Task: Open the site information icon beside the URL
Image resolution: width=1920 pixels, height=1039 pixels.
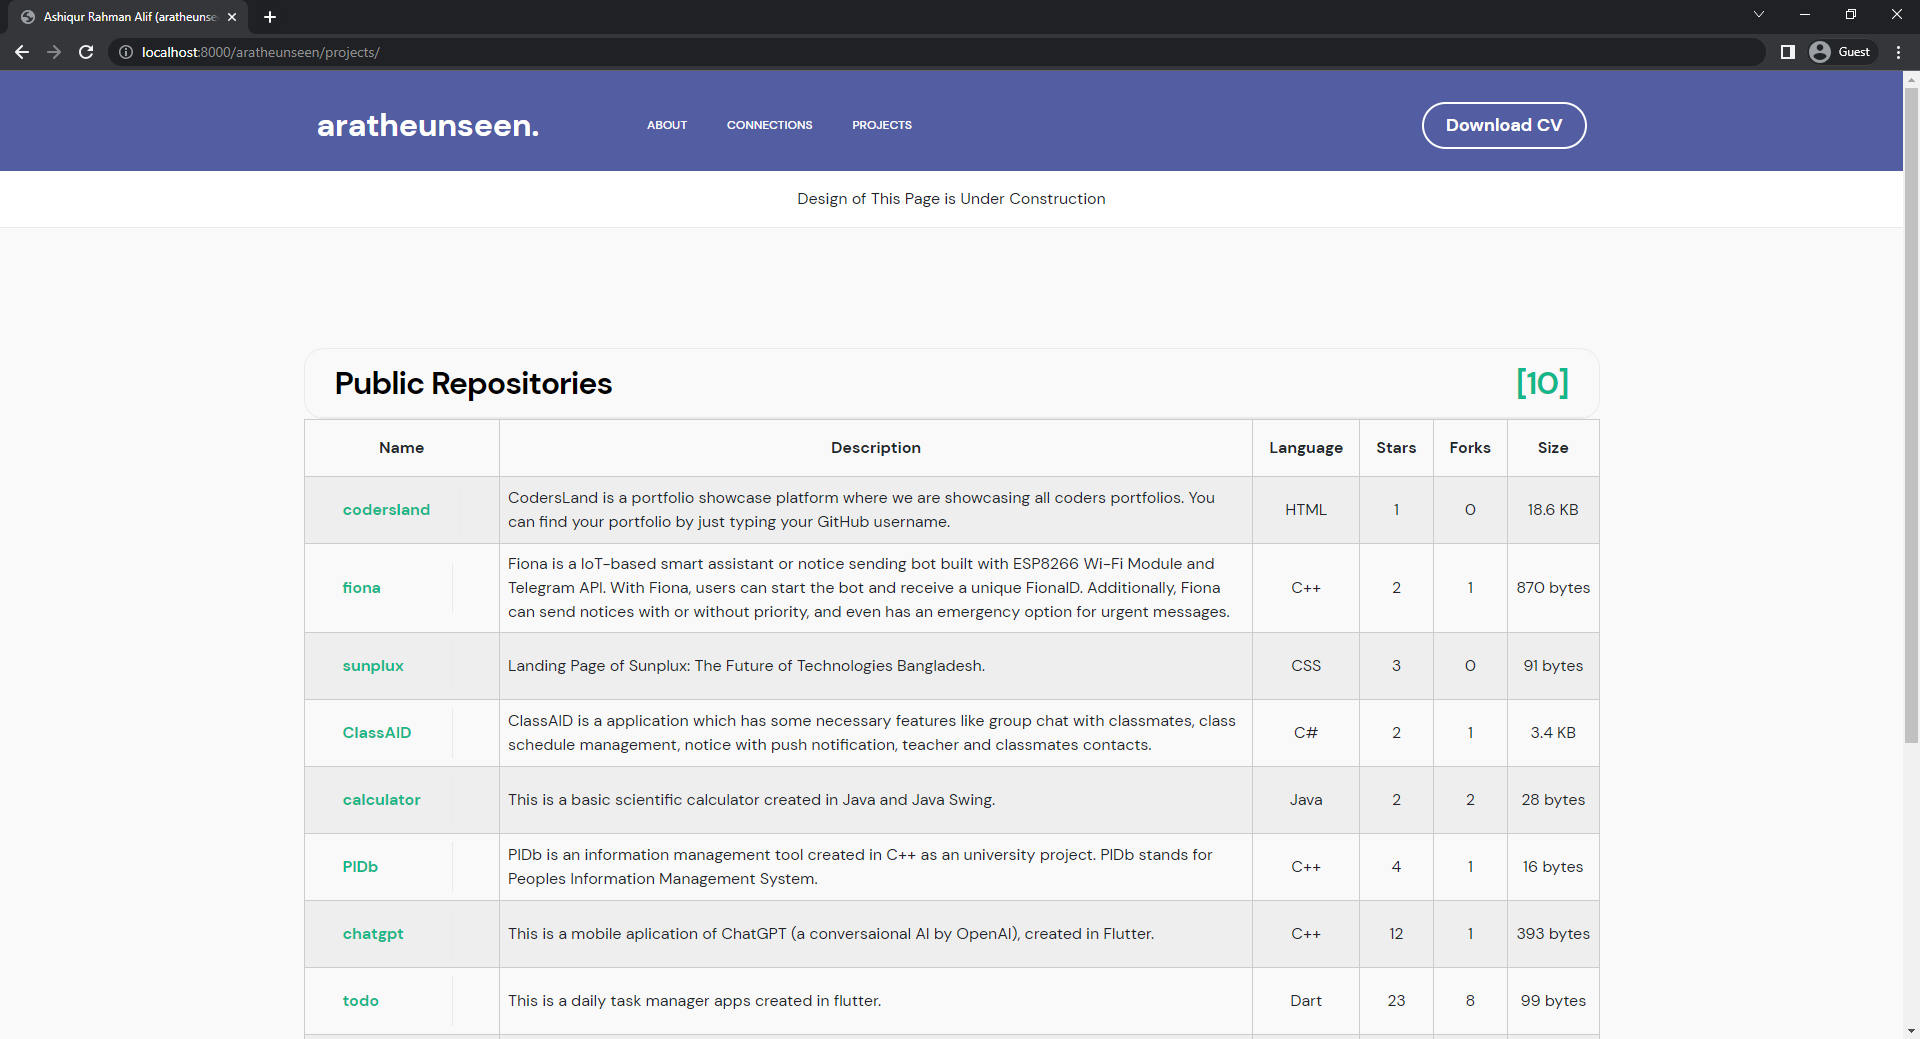Action: 125,52
